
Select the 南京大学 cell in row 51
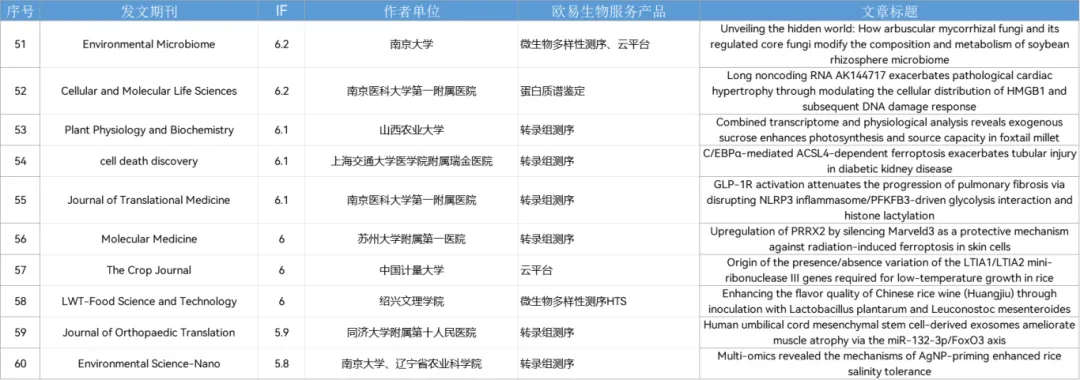[411, 44]
